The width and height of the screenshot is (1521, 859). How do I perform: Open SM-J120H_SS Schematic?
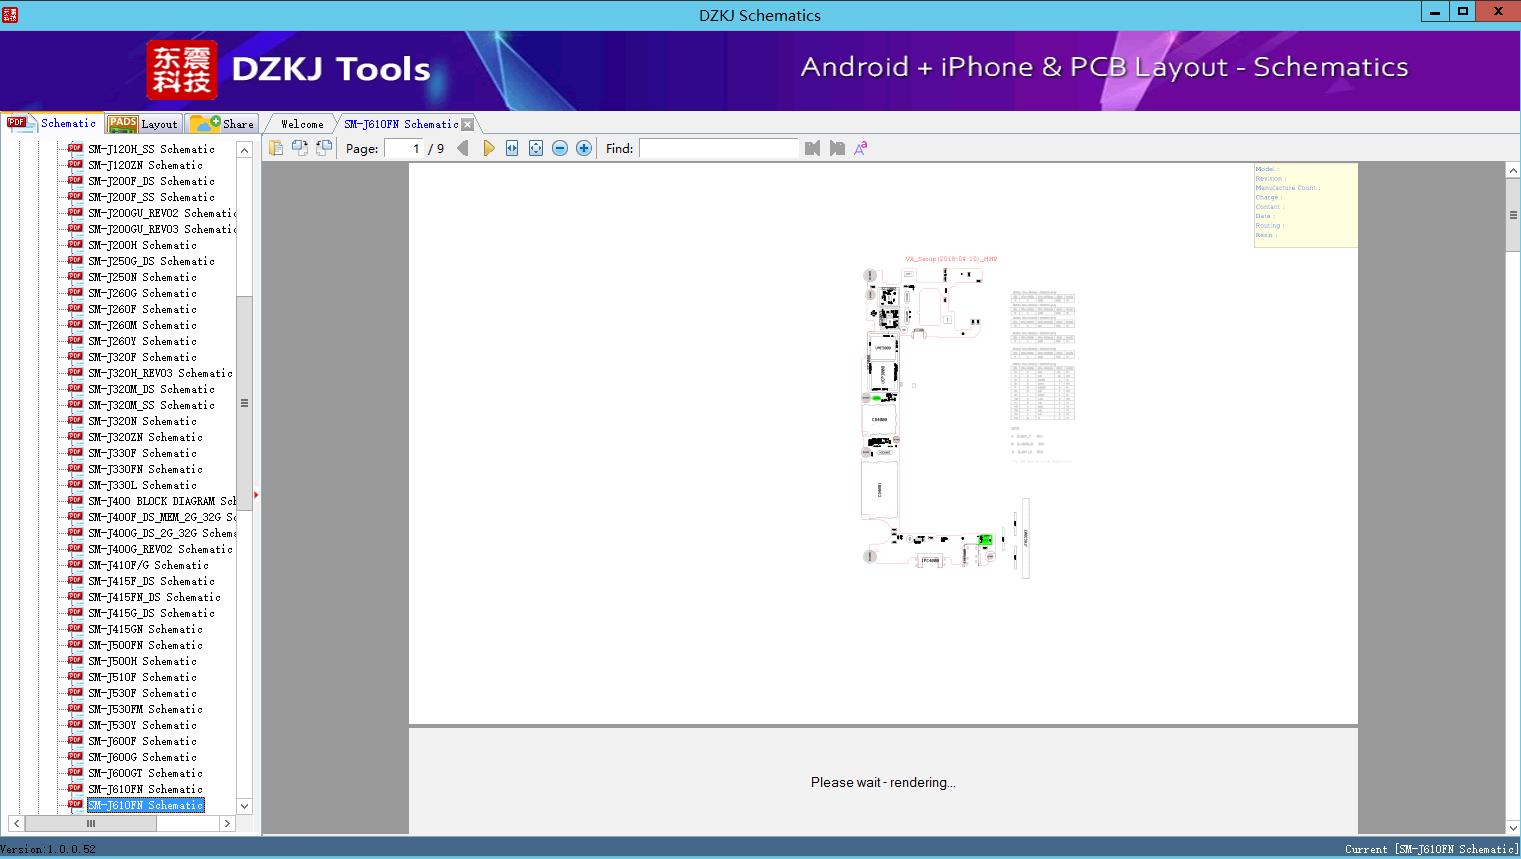click(151, 149)
